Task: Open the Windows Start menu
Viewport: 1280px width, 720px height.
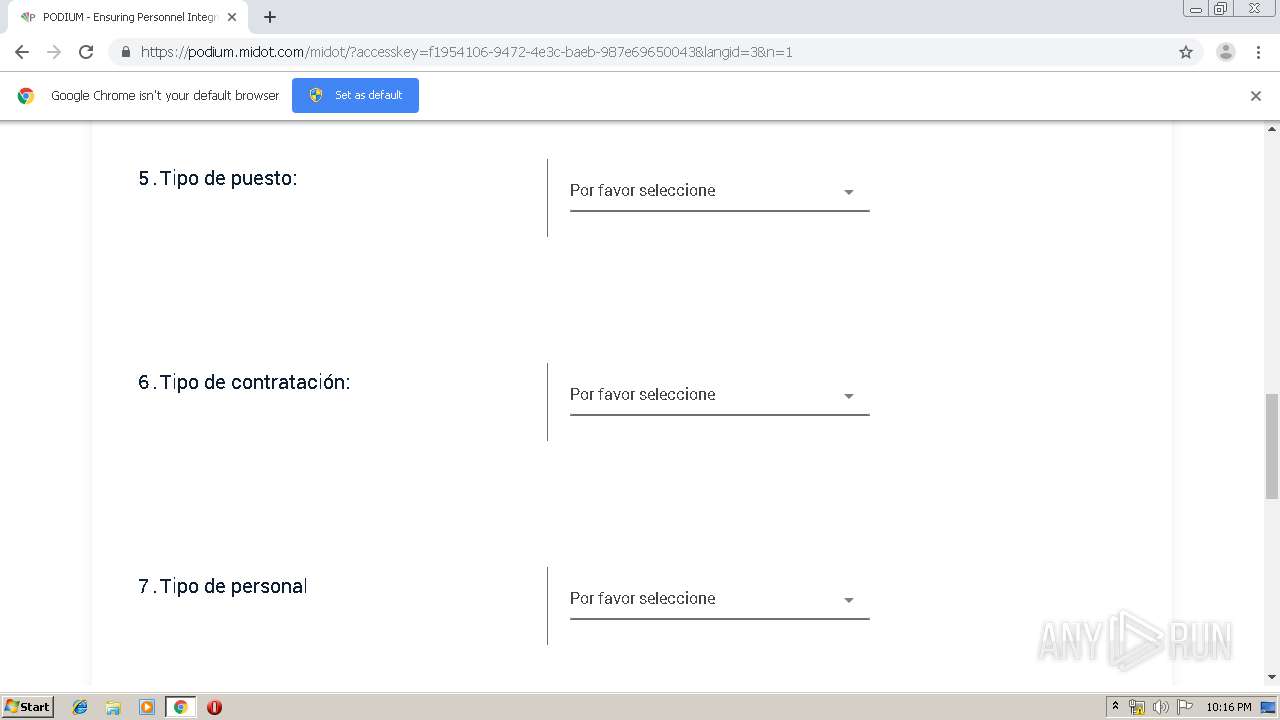Action: (28, 707)
